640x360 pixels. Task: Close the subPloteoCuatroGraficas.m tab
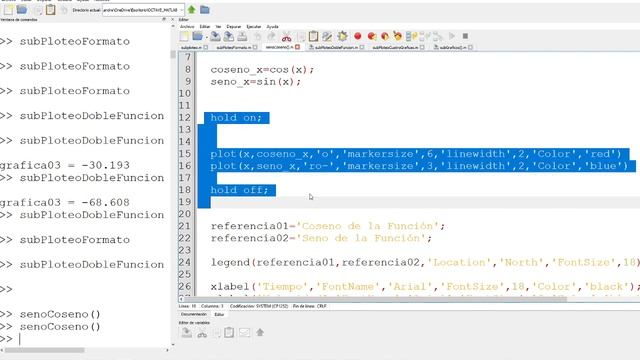pos(422,47)
